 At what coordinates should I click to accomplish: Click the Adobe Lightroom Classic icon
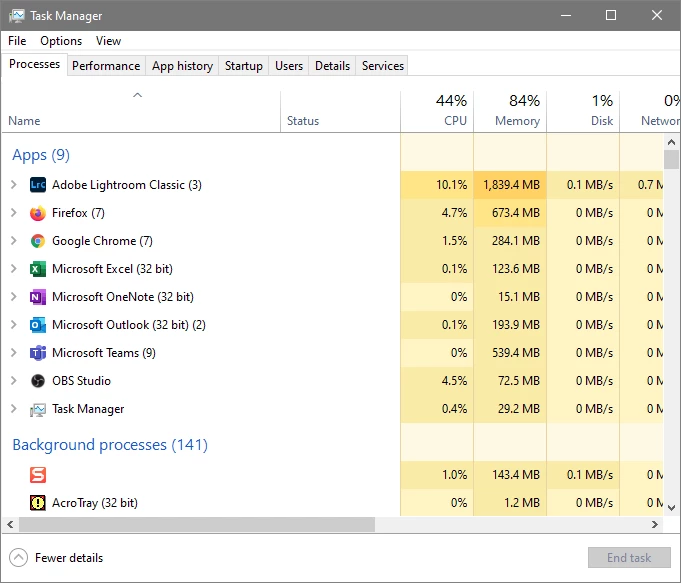click(38, 185)
